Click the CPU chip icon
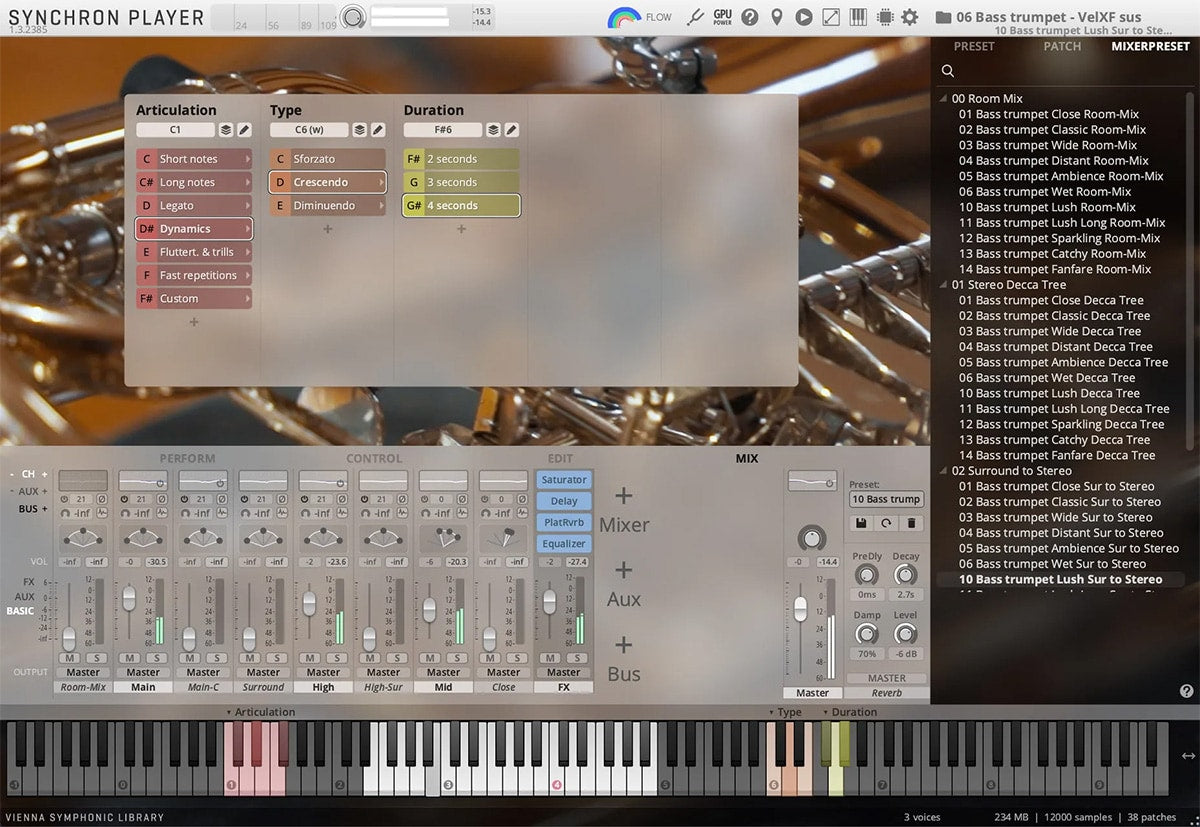This screenshot has height=827, width=1200. coord(884,17)
